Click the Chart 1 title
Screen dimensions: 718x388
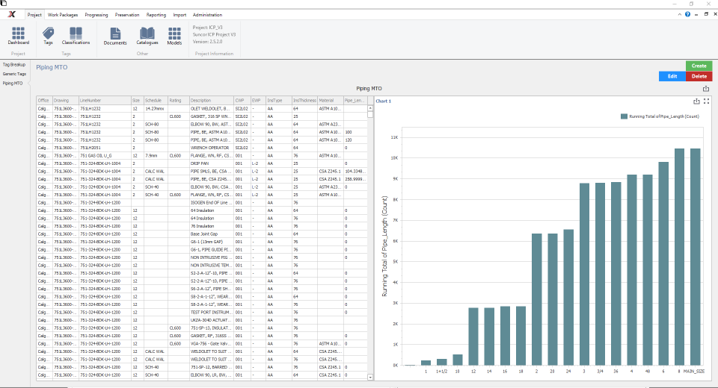click(x=383, y=101)
